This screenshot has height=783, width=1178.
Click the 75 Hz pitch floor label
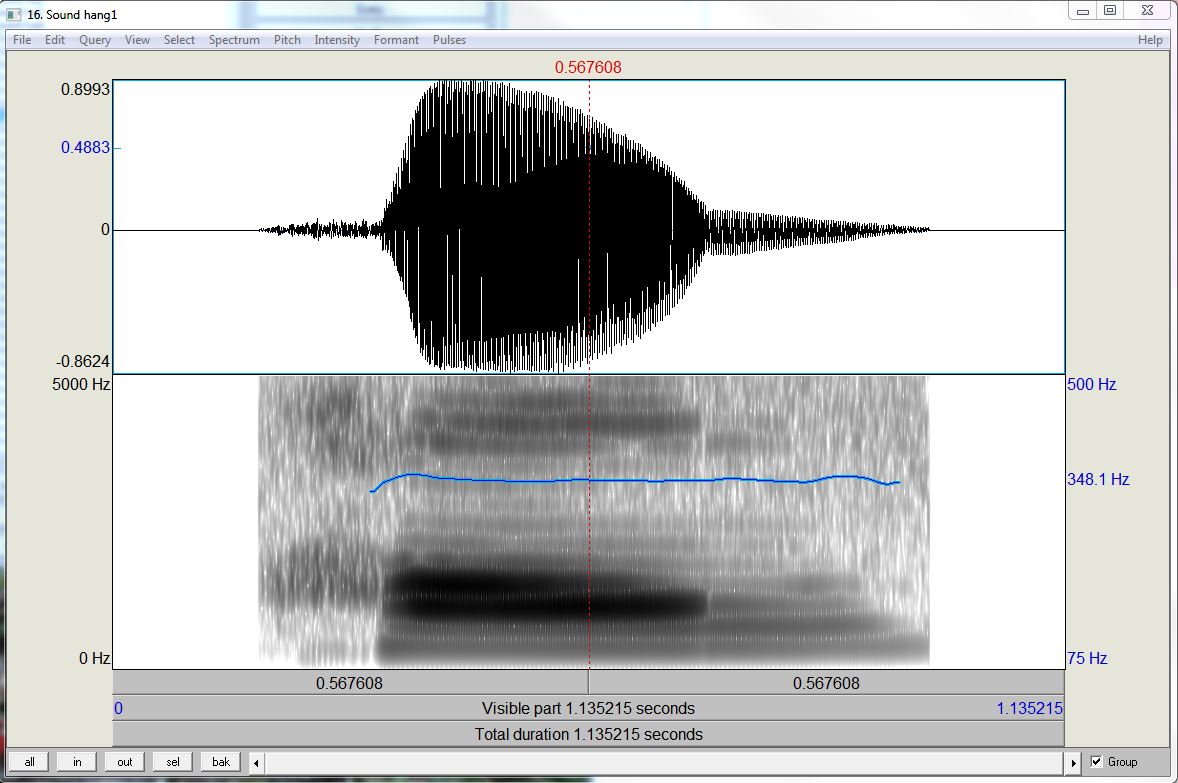[1087, 659]
